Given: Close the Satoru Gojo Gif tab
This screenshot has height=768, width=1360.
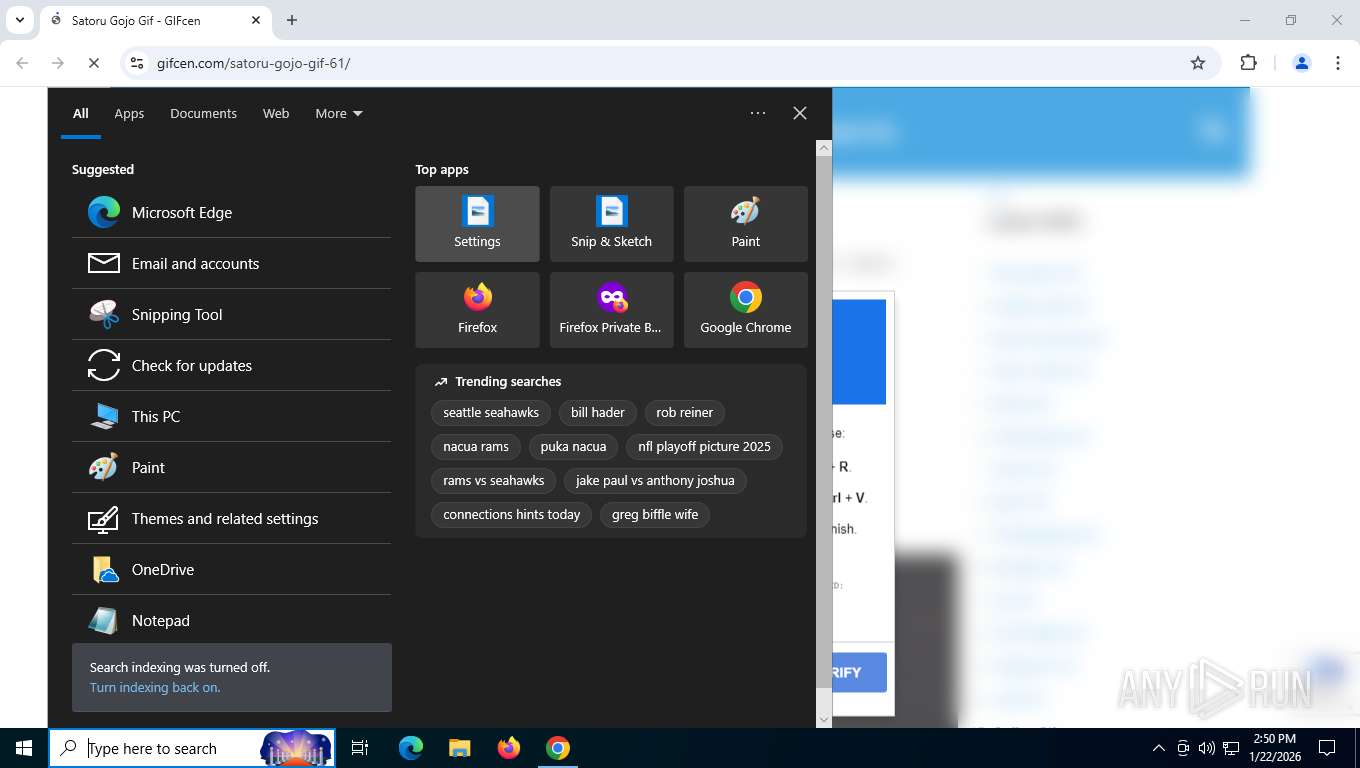Looking at the screenshot, I should pyautogui.click(x=256, y=20).
